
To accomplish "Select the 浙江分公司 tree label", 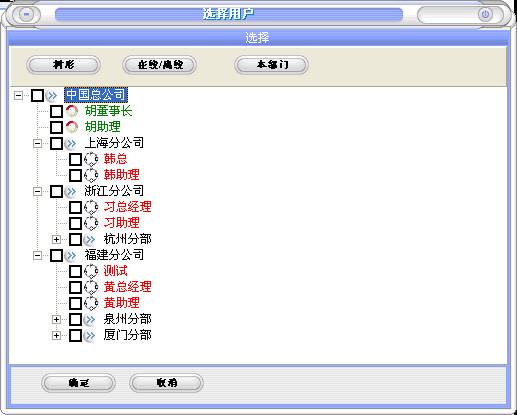I will [114, 191].
